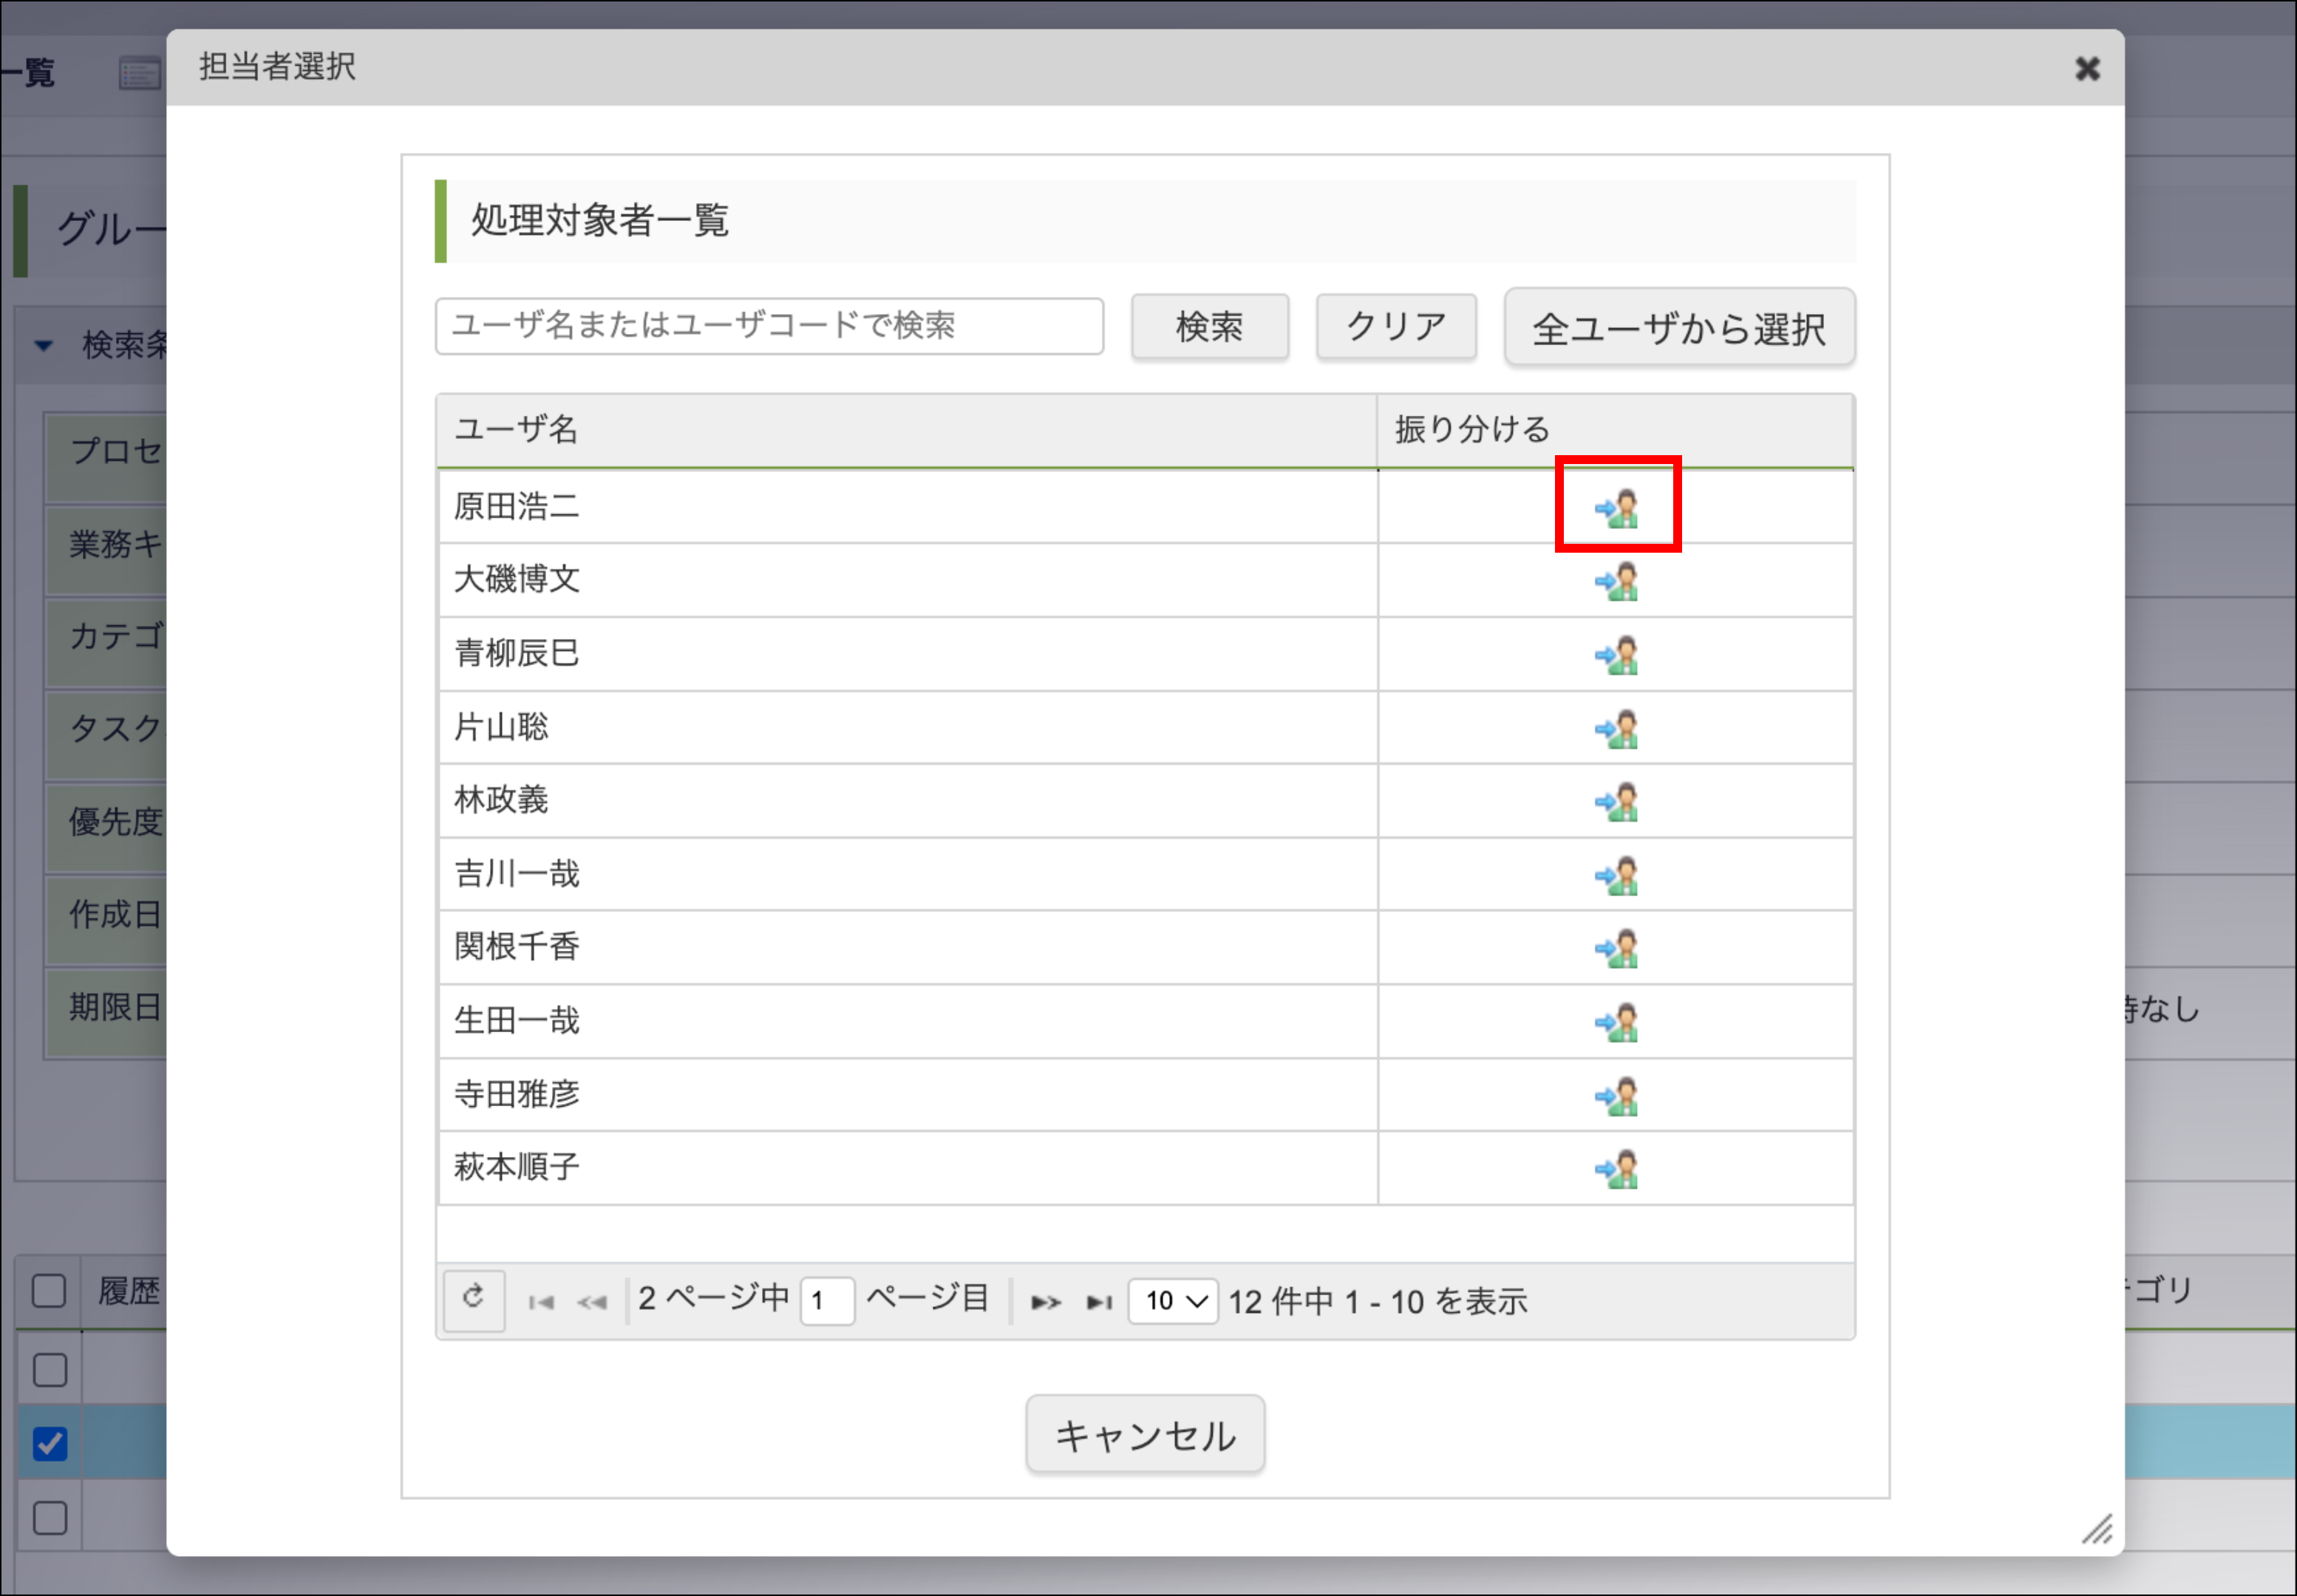Click assign icon for 林政義
Image resolution: width=2297 pixels, height=1596 pixels.
(1616, 801)
